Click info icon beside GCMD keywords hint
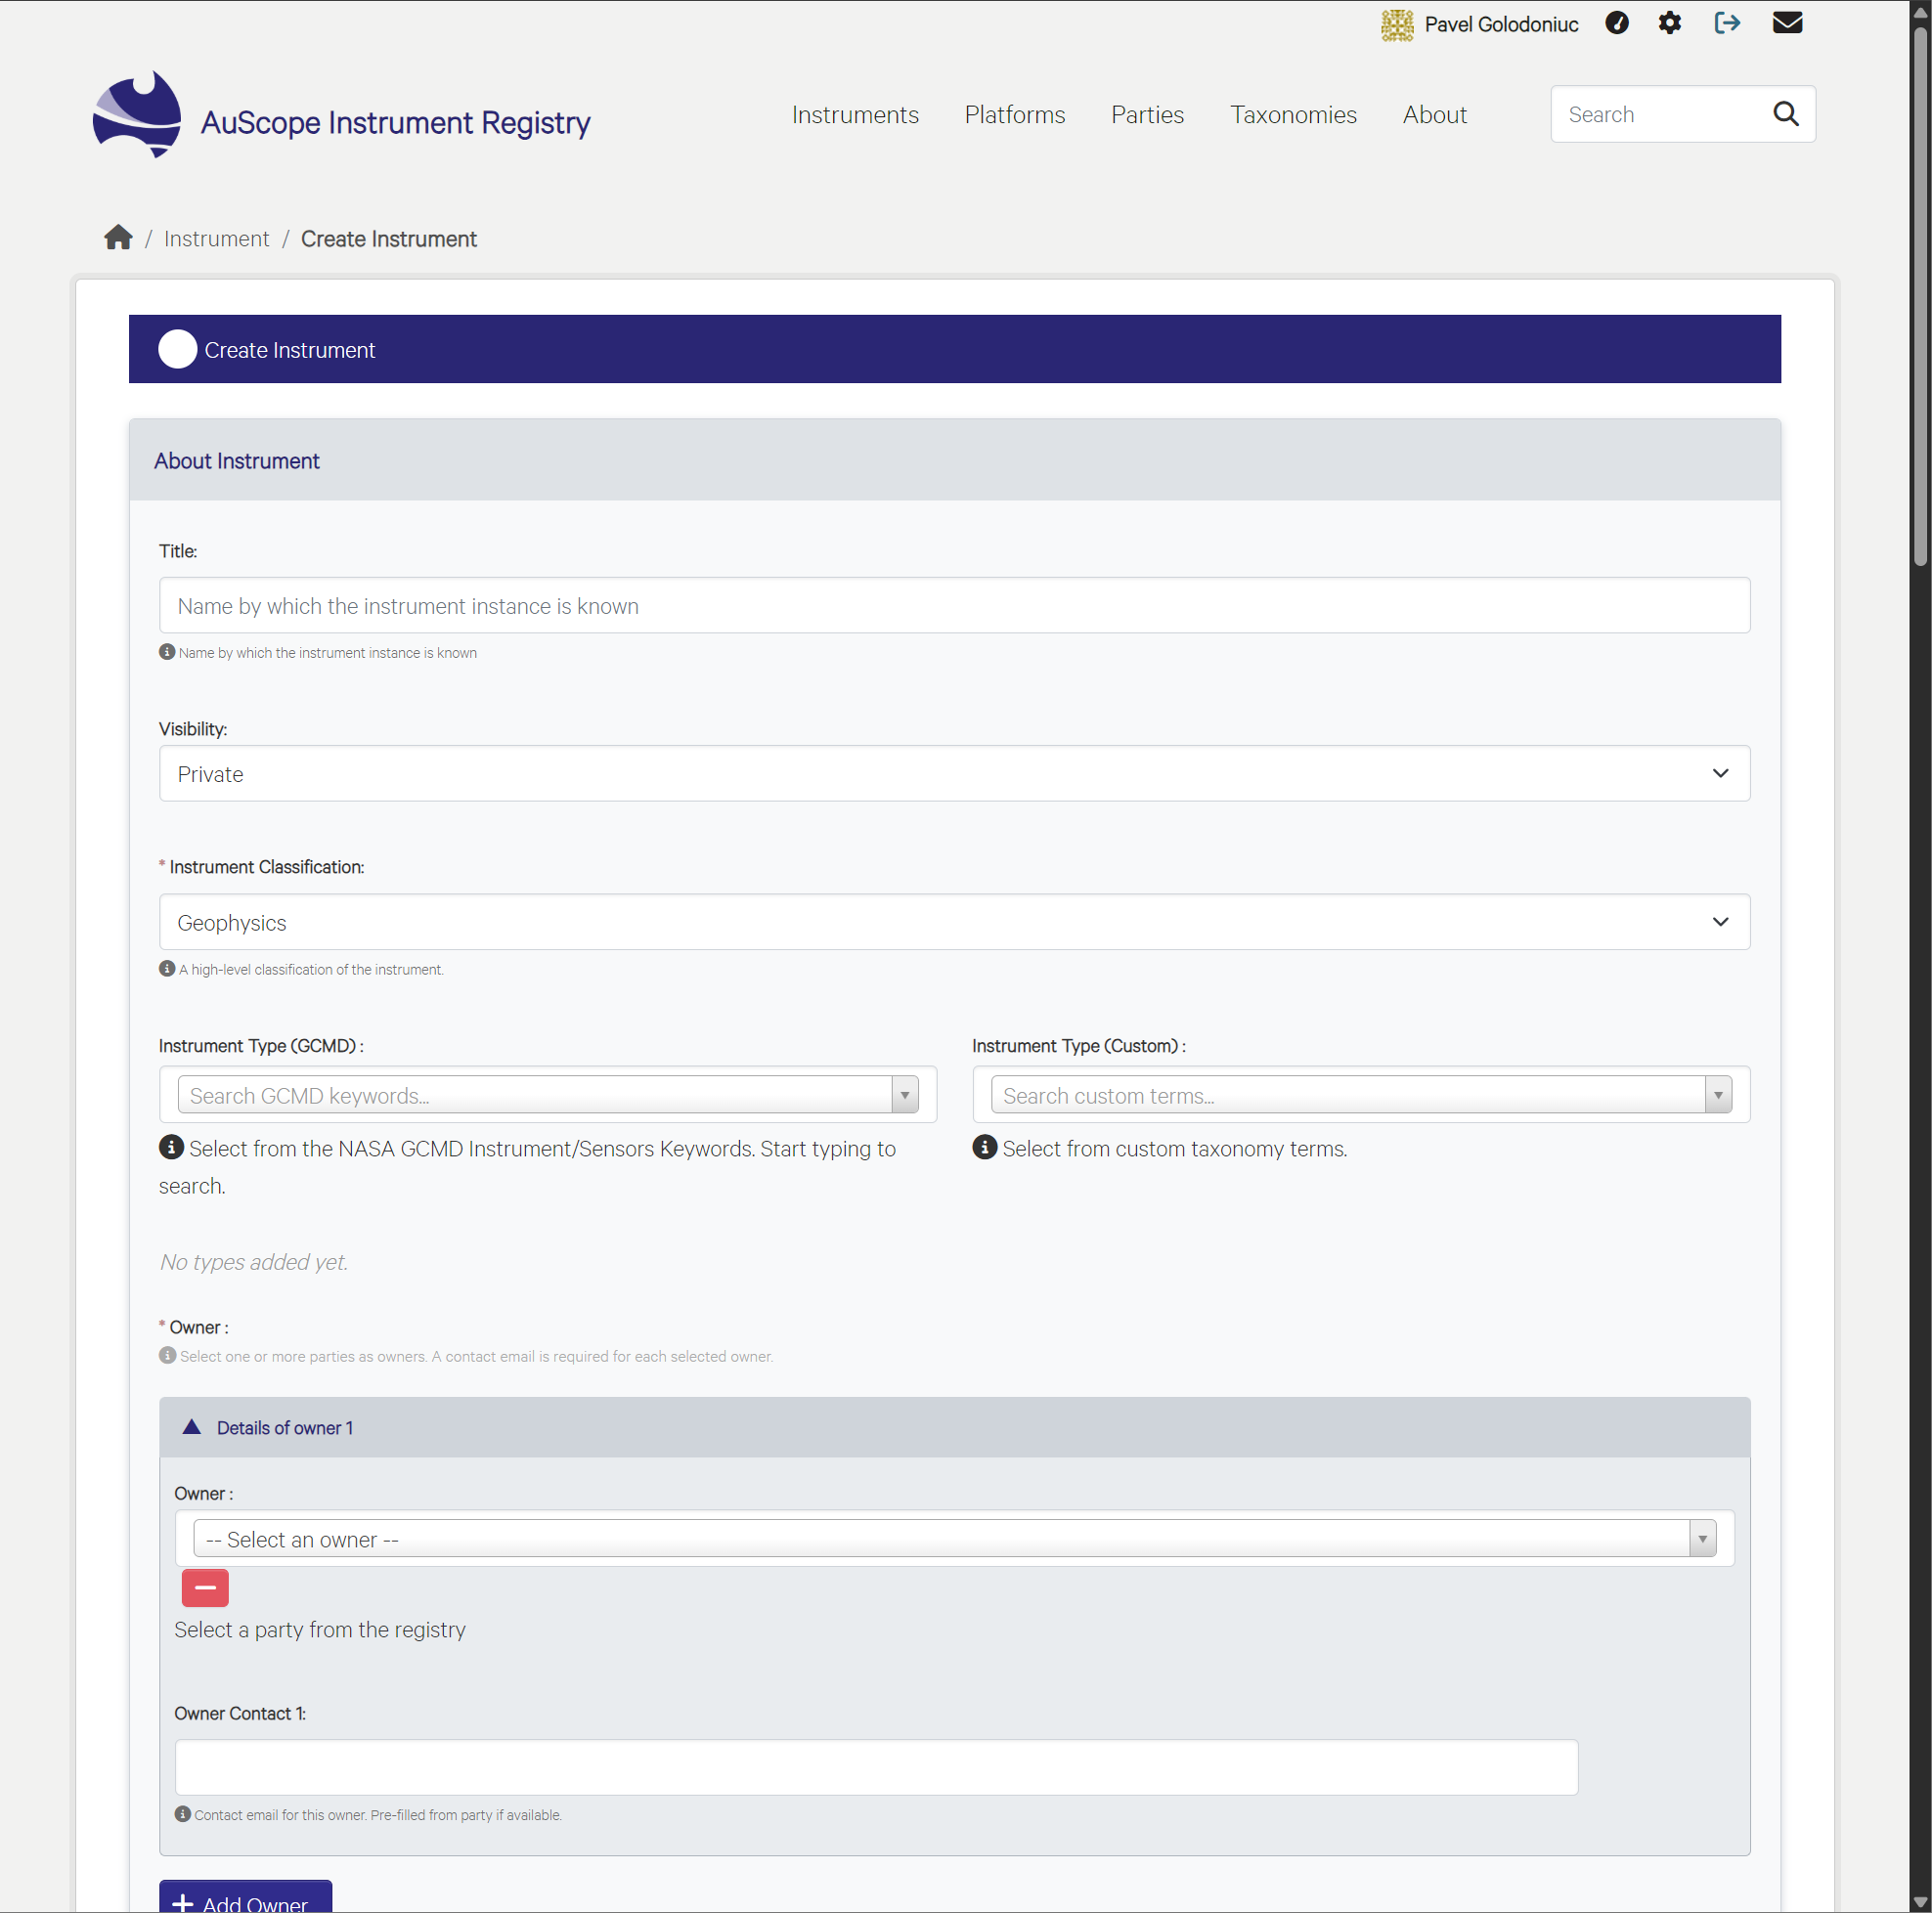 (171, 1147)
